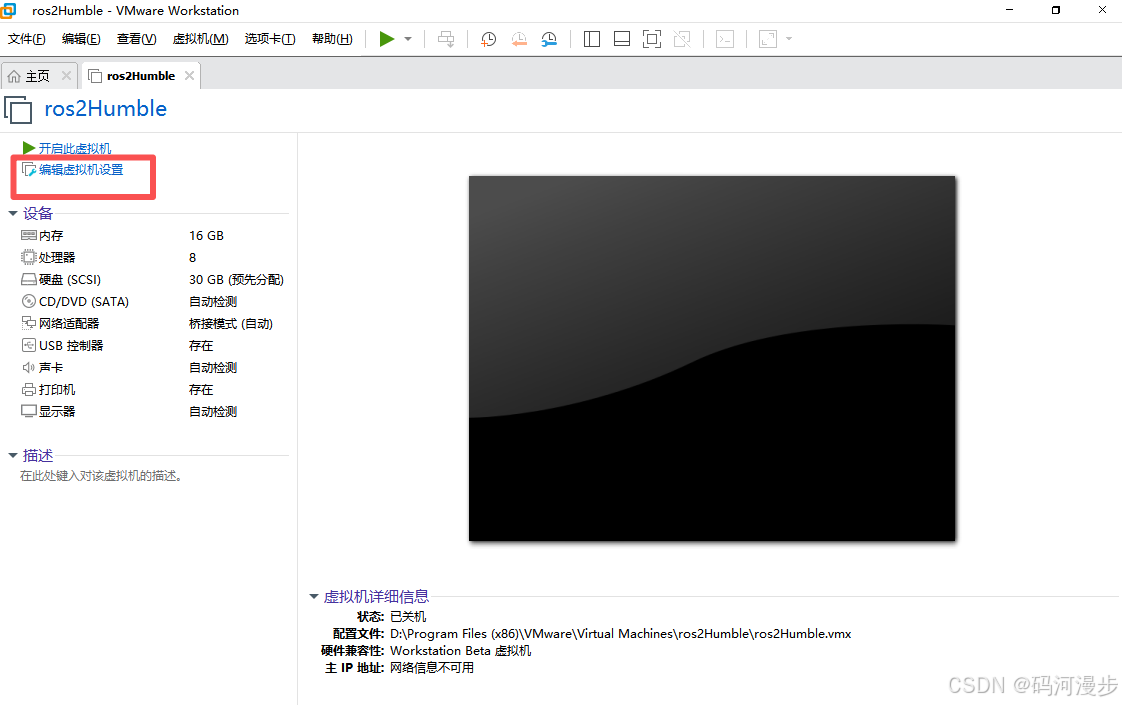Open the 帮助(H) menu

(332, 39)
